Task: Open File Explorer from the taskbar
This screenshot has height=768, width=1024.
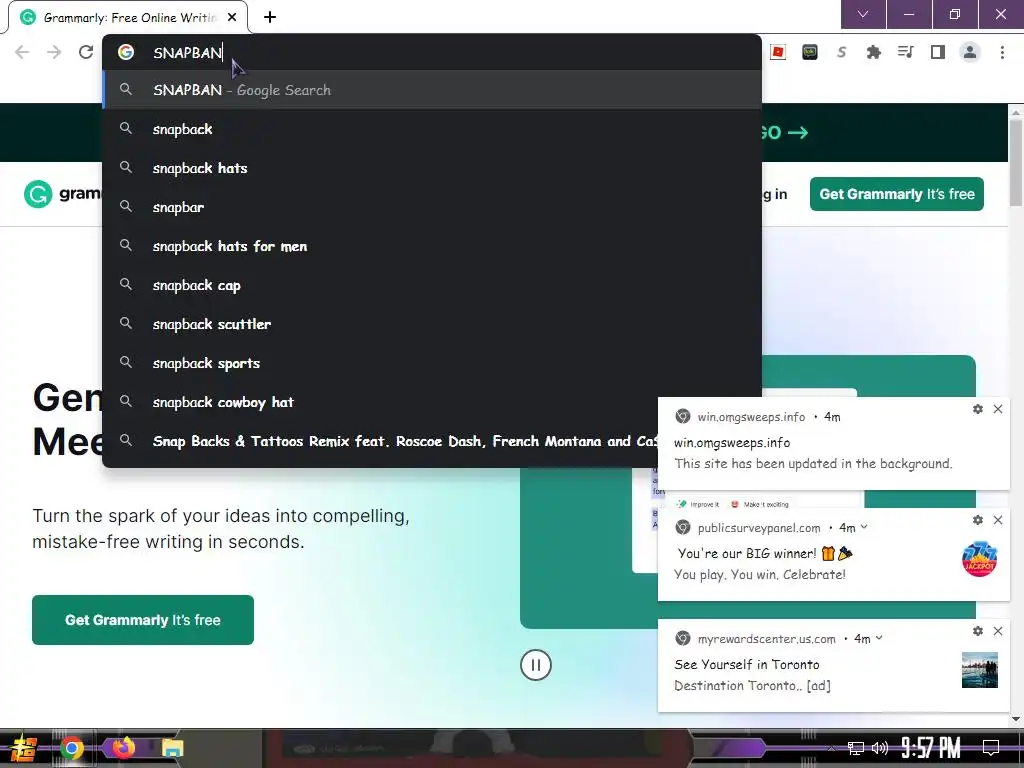Action: [172, 748]
